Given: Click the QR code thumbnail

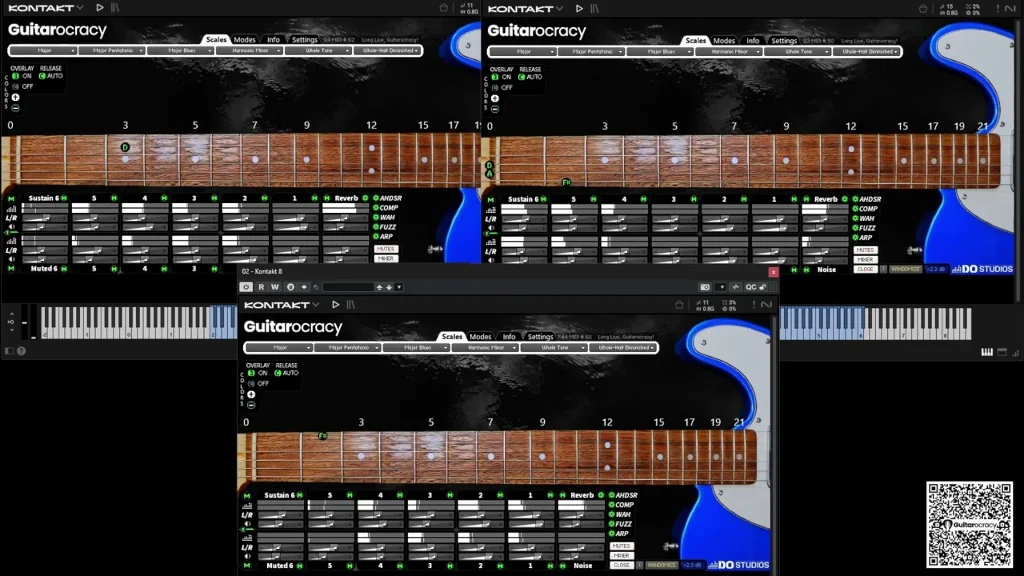Looking at the screenshot, I should click(969, 524).
